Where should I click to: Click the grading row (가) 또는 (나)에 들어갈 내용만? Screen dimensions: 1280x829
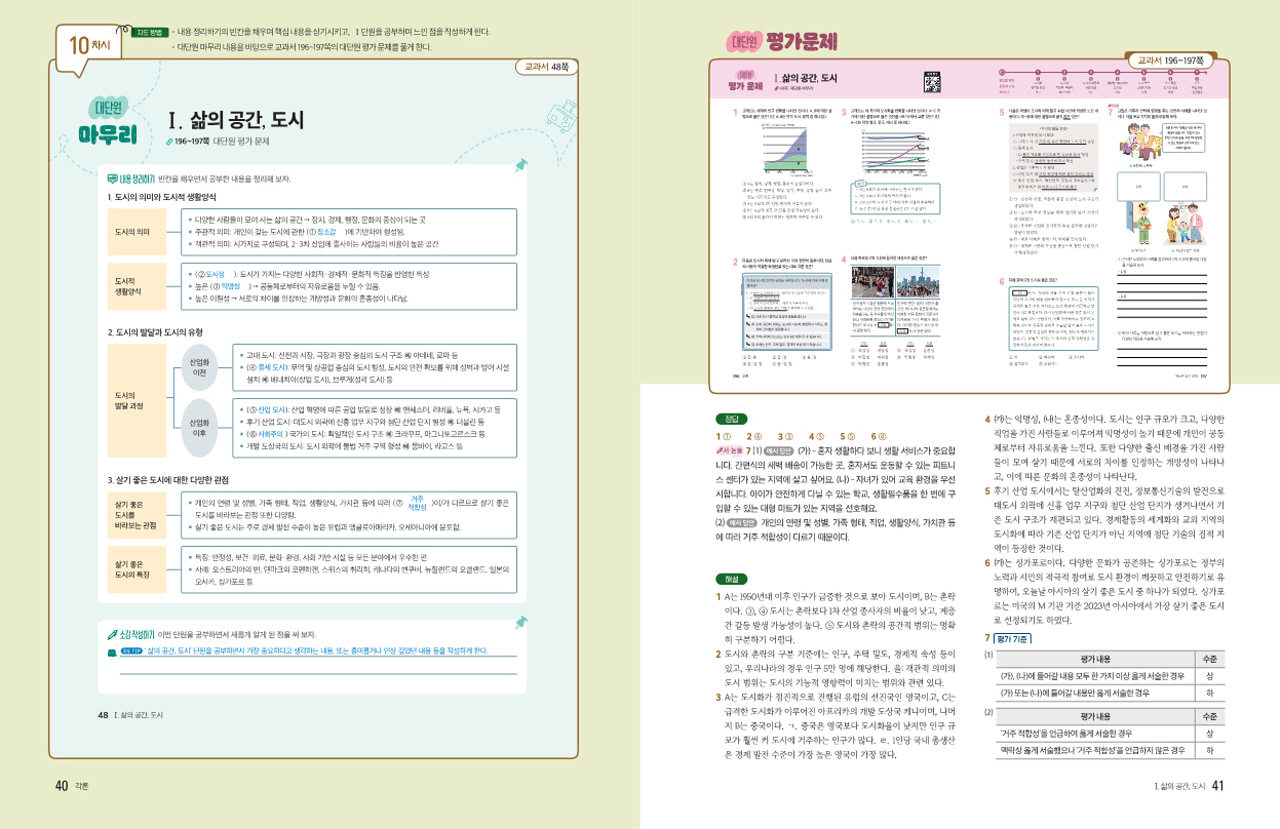pyautogui.click(x=1110, y=691)
